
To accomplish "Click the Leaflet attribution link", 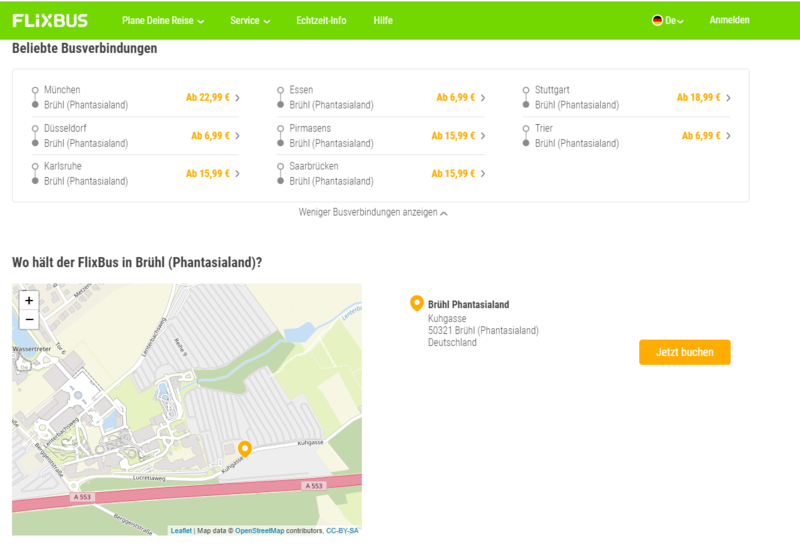I will coord(181,531).
